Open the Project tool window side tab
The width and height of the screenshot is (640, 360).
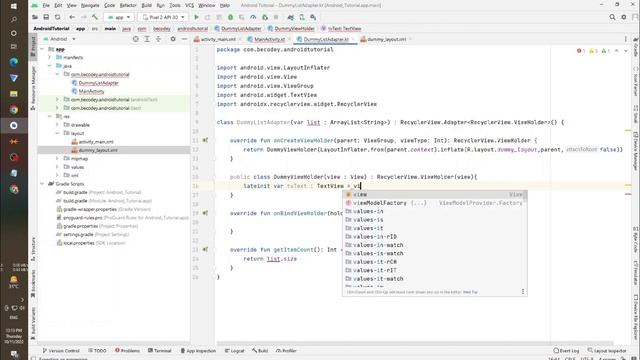[33, 46]
